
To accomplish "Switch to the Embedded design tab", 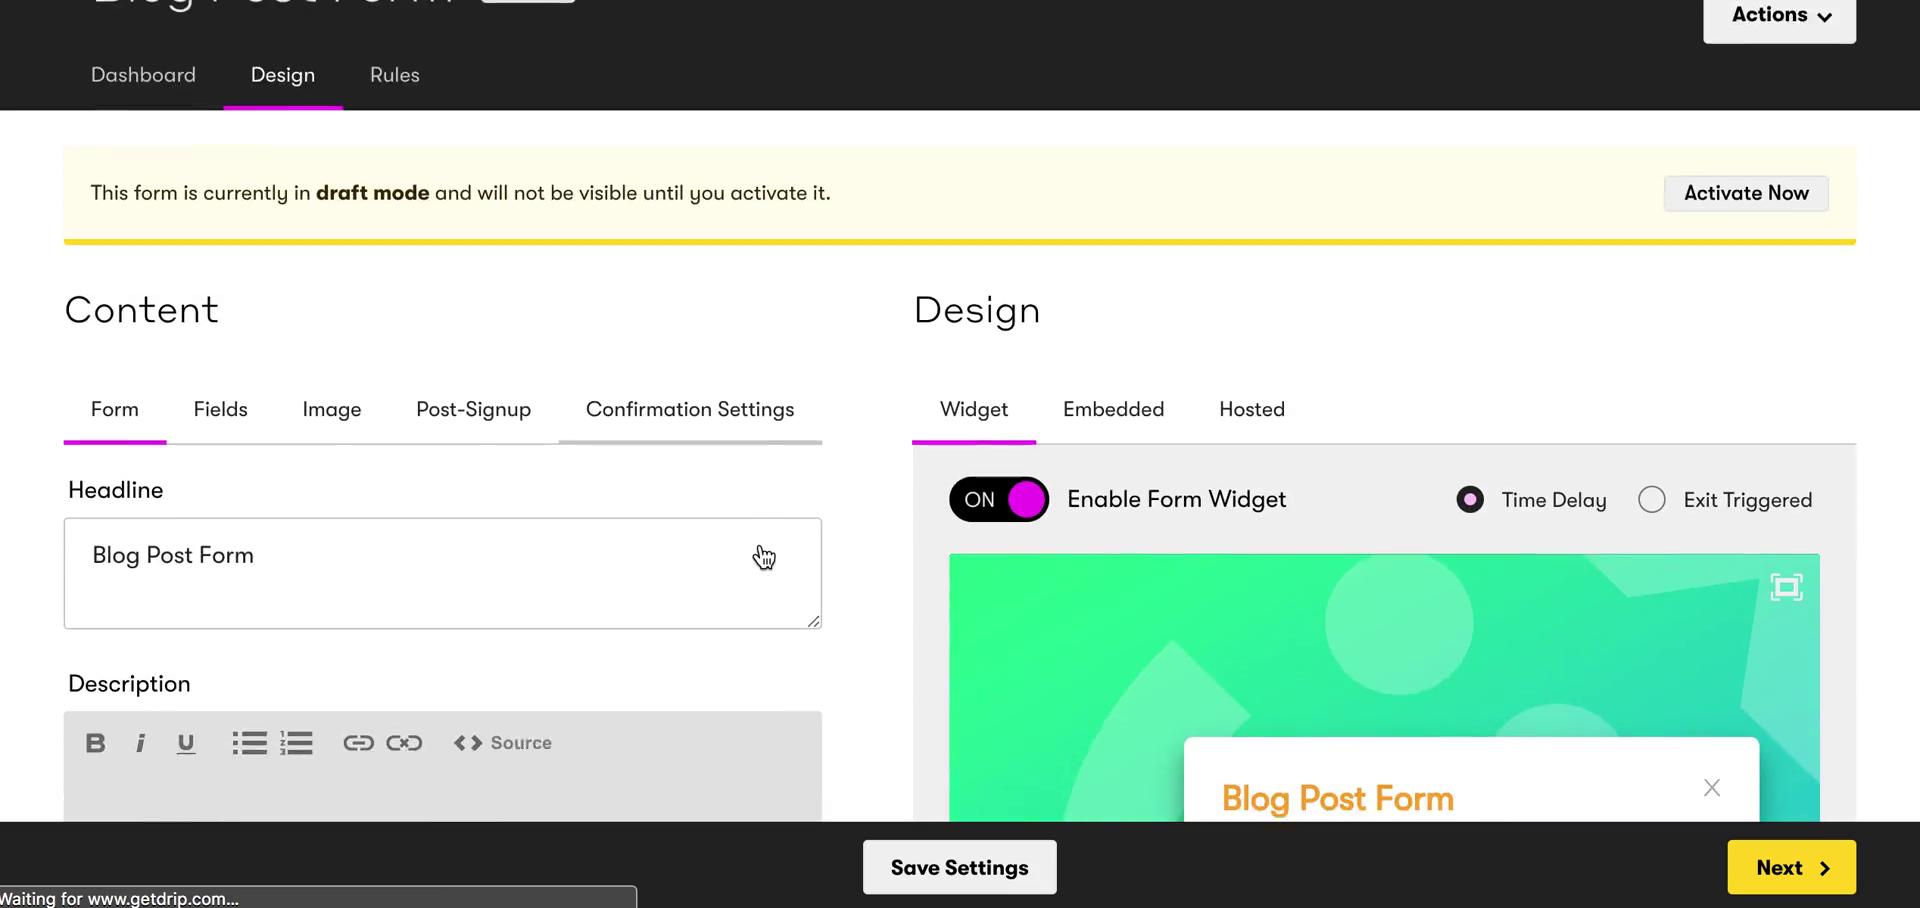I will (x=1114, y=410).
